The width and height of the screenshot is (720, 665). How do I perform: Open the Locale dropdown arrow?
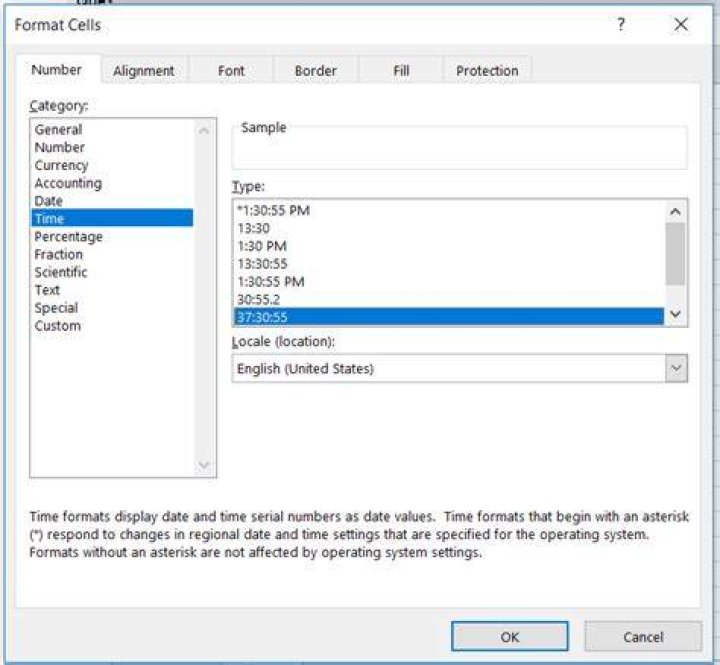coord(676,368)
